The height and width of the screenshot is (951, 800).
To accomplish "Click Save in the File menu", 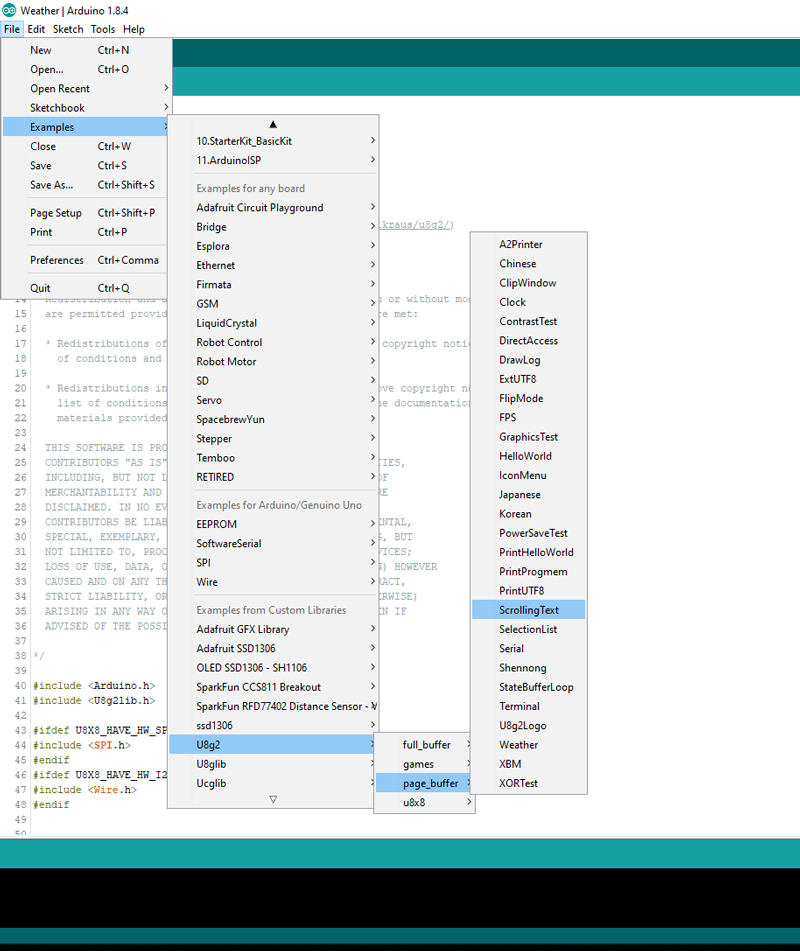I will pyautogui.click(x=87, y=166).
